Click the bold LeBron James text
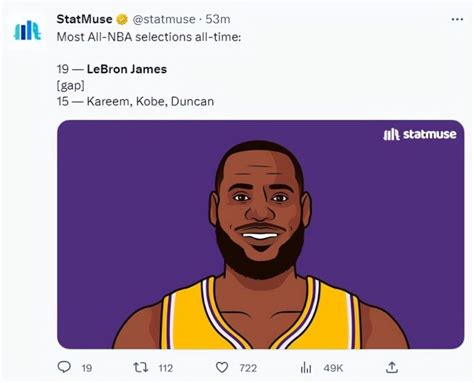This screenshot has width=474, height=383. pyautogui.click(x=127, y=69)
